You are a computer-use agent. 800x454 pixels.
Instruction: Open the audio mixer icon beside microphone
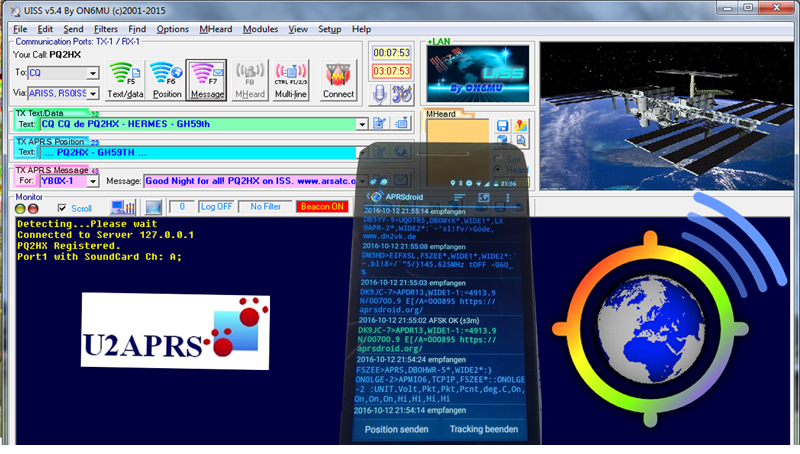(402, 94)
